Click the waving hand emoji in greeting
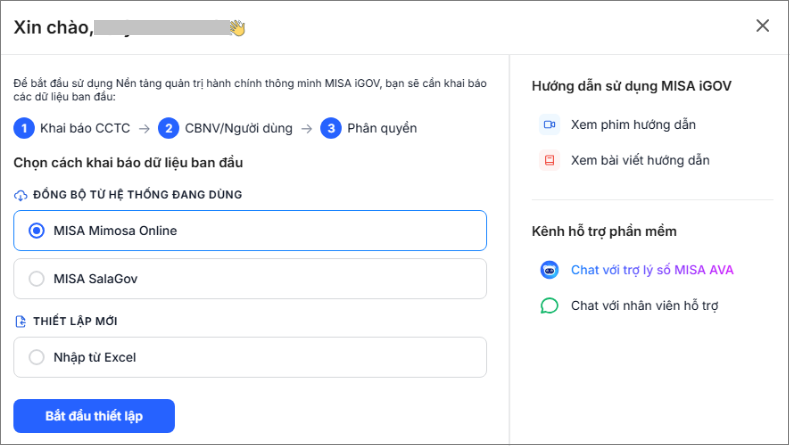 237,27
